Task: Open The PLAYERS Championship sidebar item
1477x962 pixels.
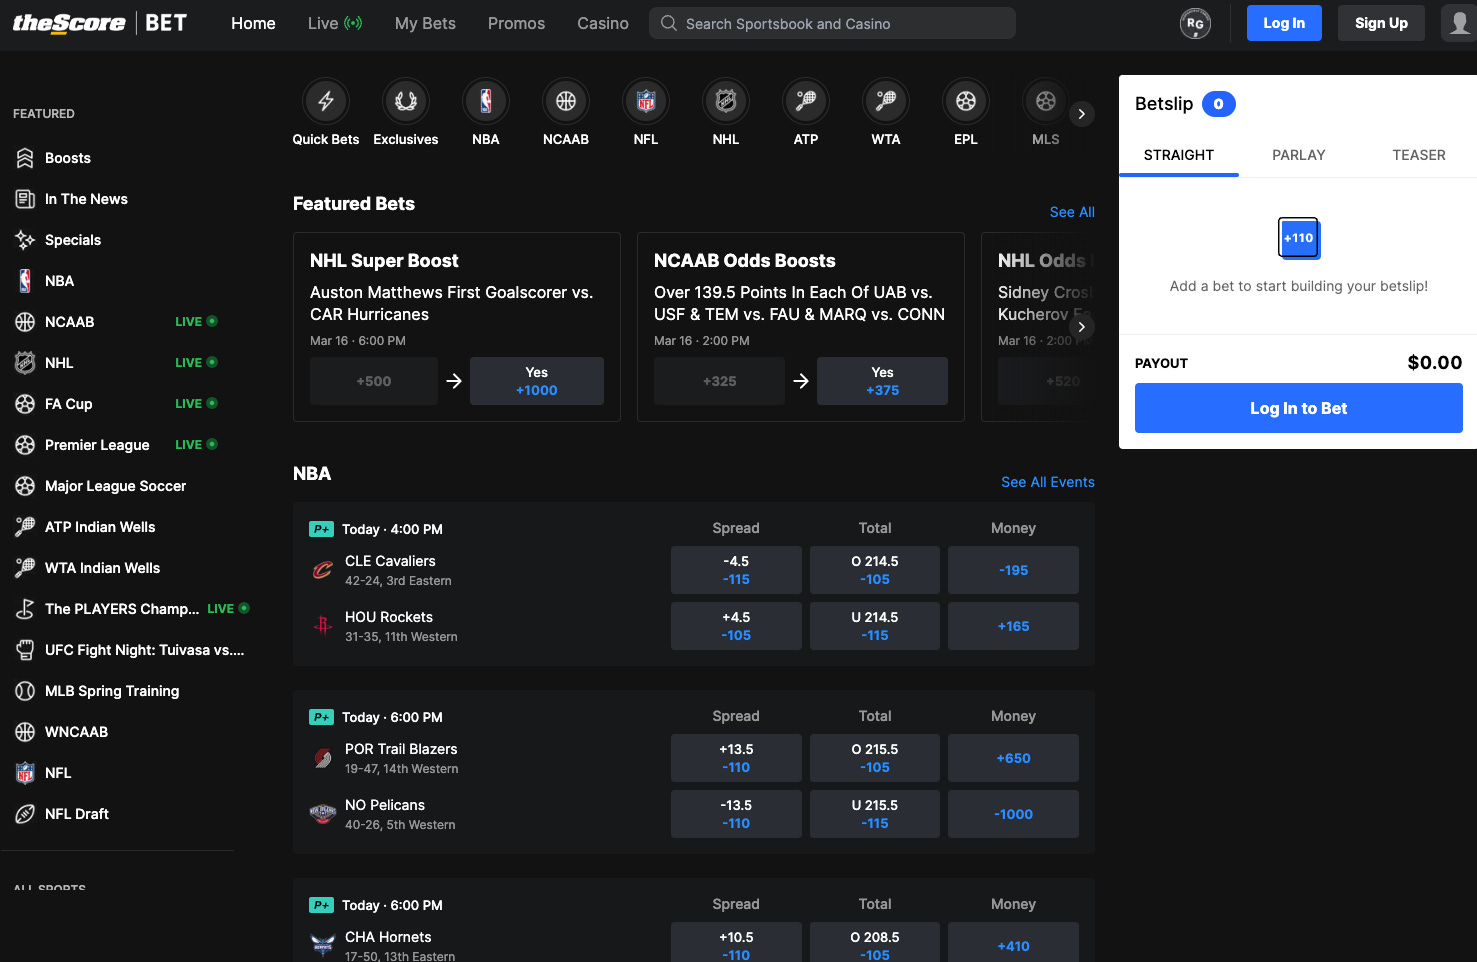Action: (x=120, y=609)
